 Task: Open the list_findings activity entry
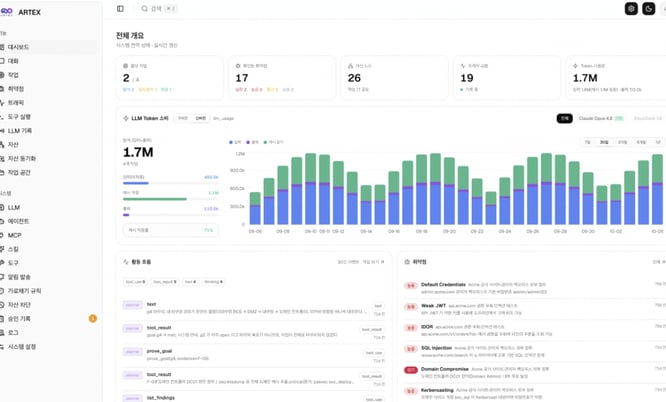254,398
